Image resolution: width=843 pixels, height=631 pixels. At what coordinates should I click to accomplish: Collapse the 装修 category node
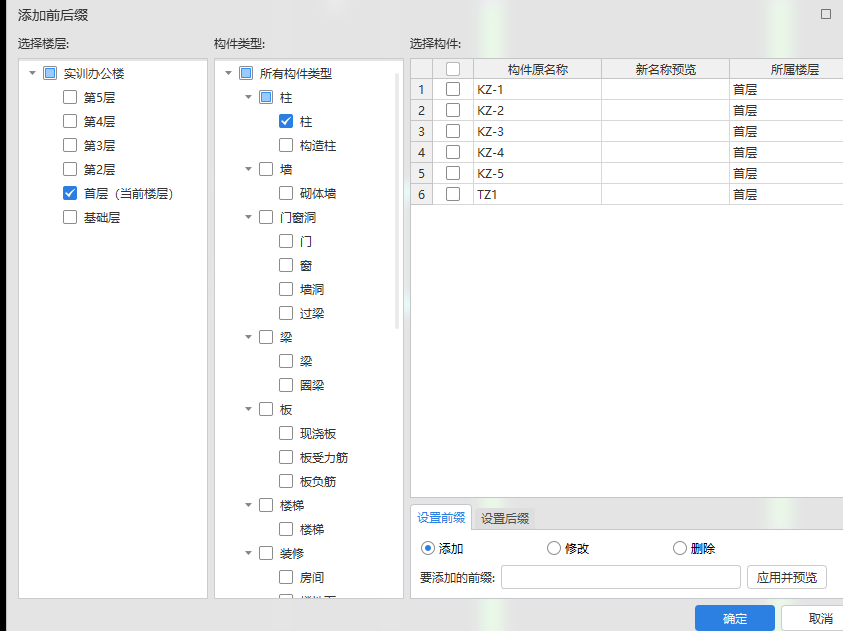click(248, 553)
